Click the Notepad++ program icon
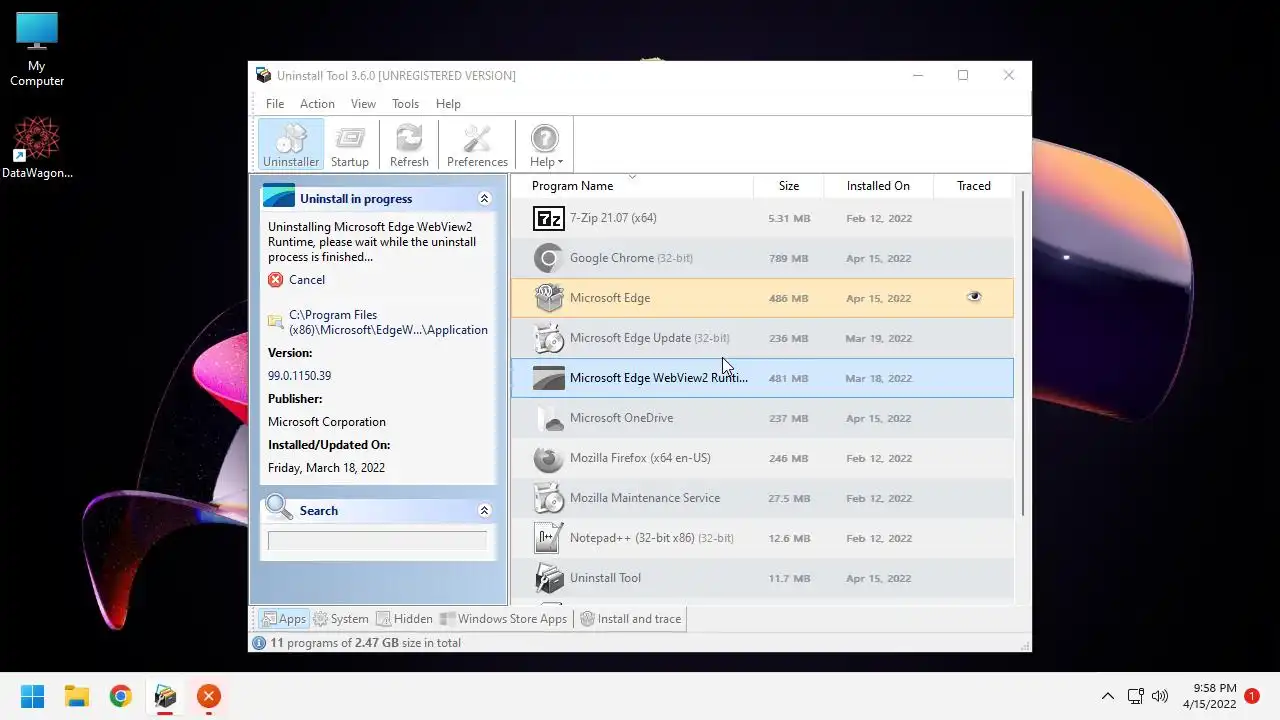This screenshot has width=1280, height=720. pyautogui.click(x=548, y=538)
